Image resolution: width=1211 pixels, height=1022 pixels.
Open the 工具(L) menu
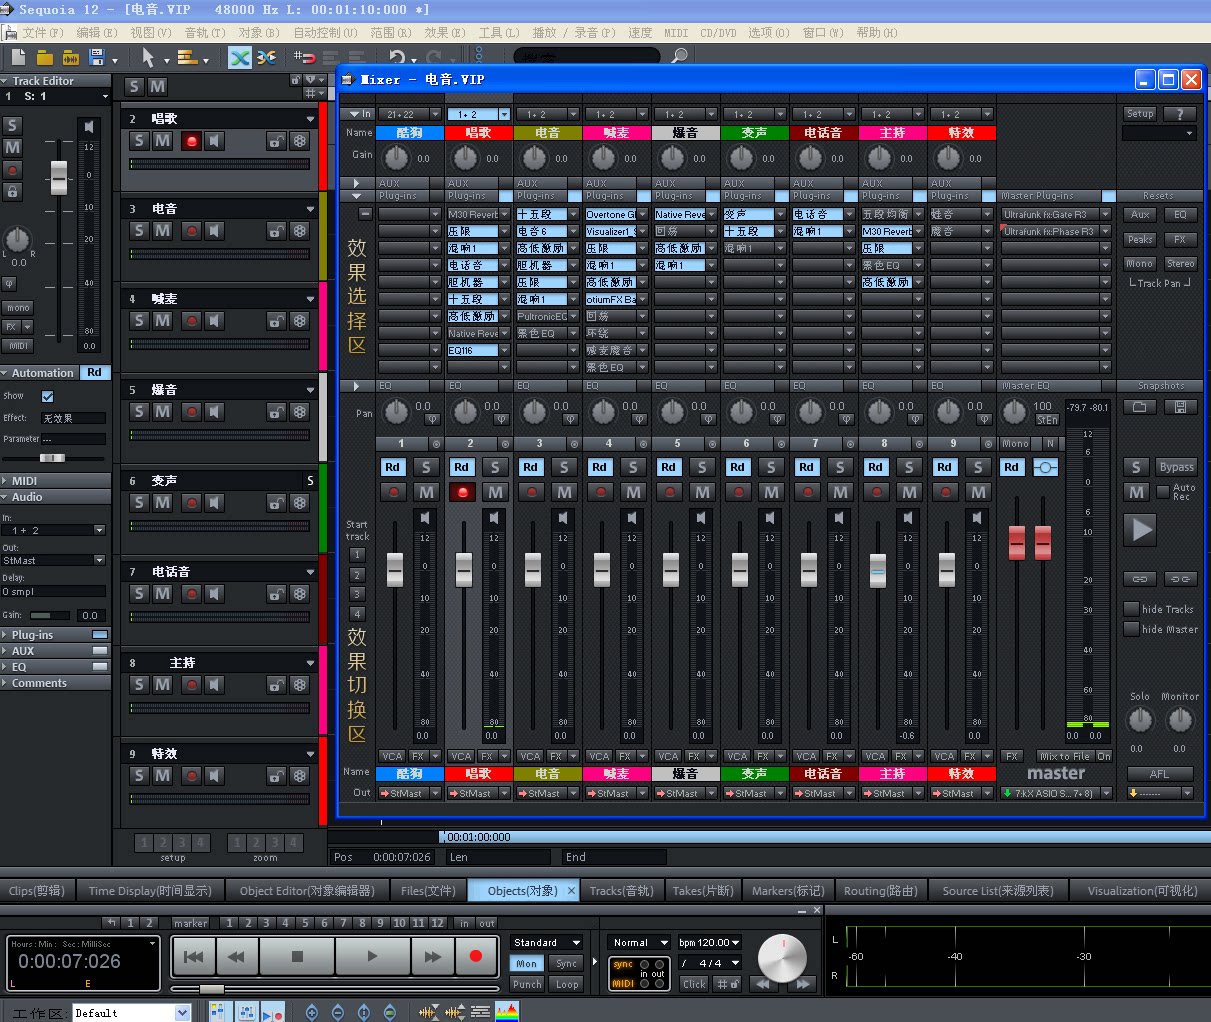click(499, 32)
